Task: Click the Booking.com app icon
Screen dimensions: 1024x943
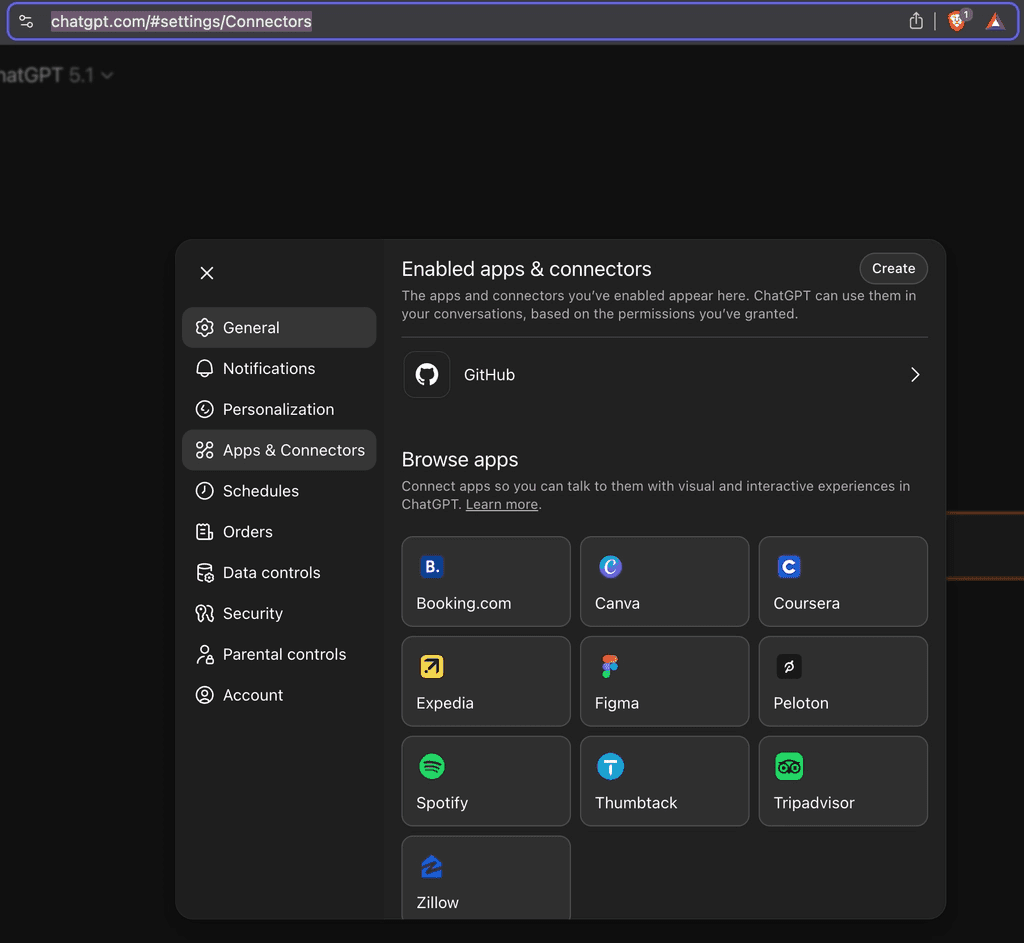Action: (x=431, y=566)
